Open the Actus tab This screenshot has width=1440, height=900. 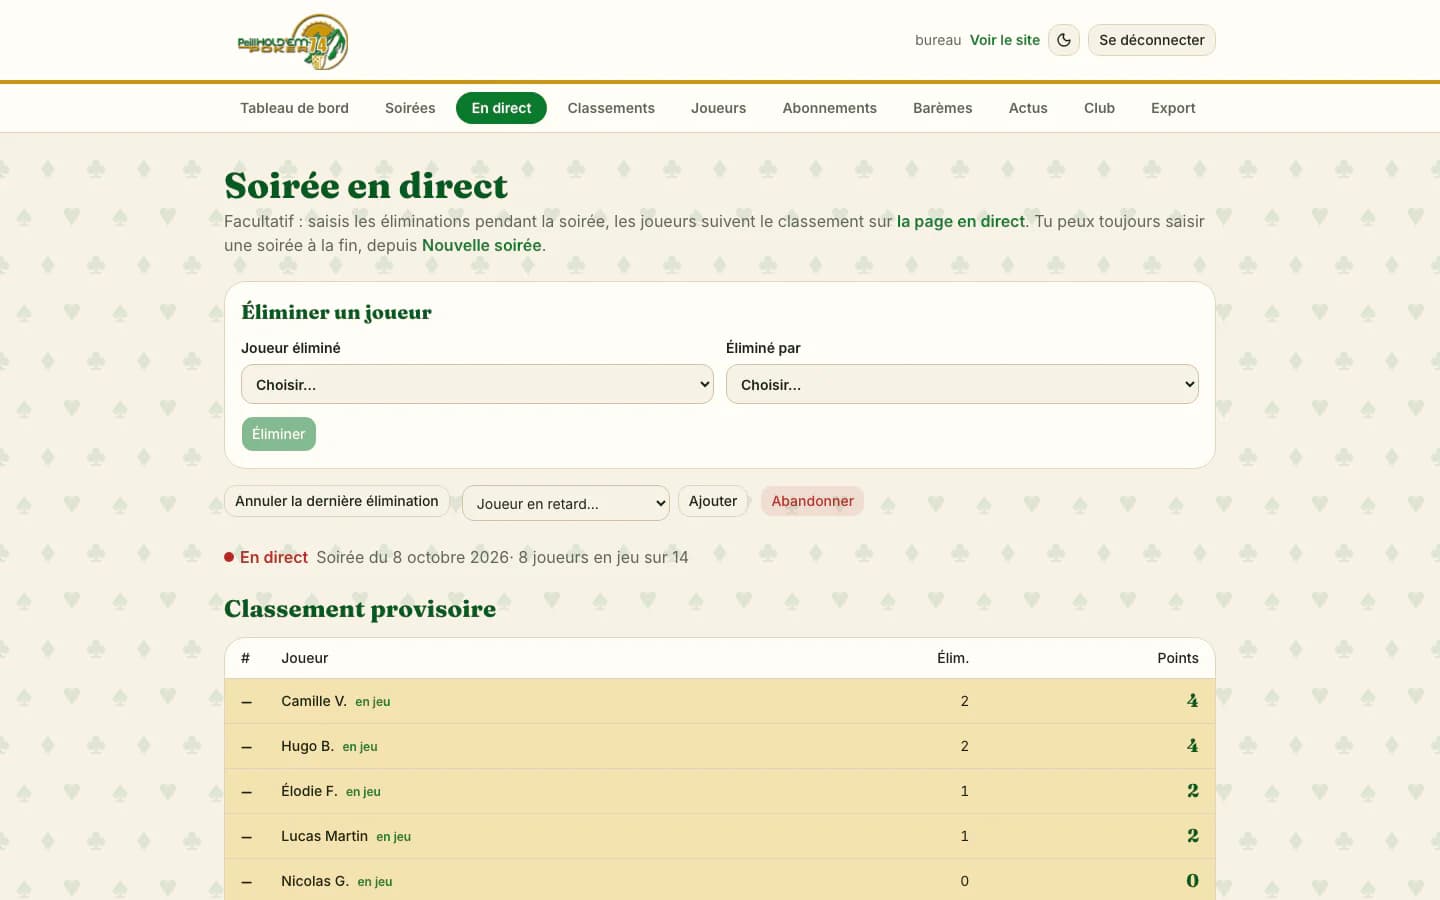tap(1028, 108)
